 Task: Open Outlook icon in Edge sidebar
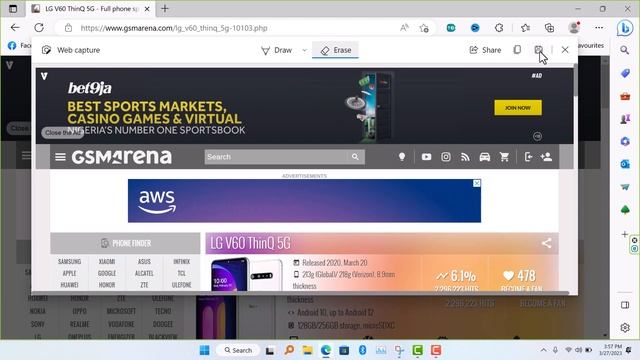625,164
